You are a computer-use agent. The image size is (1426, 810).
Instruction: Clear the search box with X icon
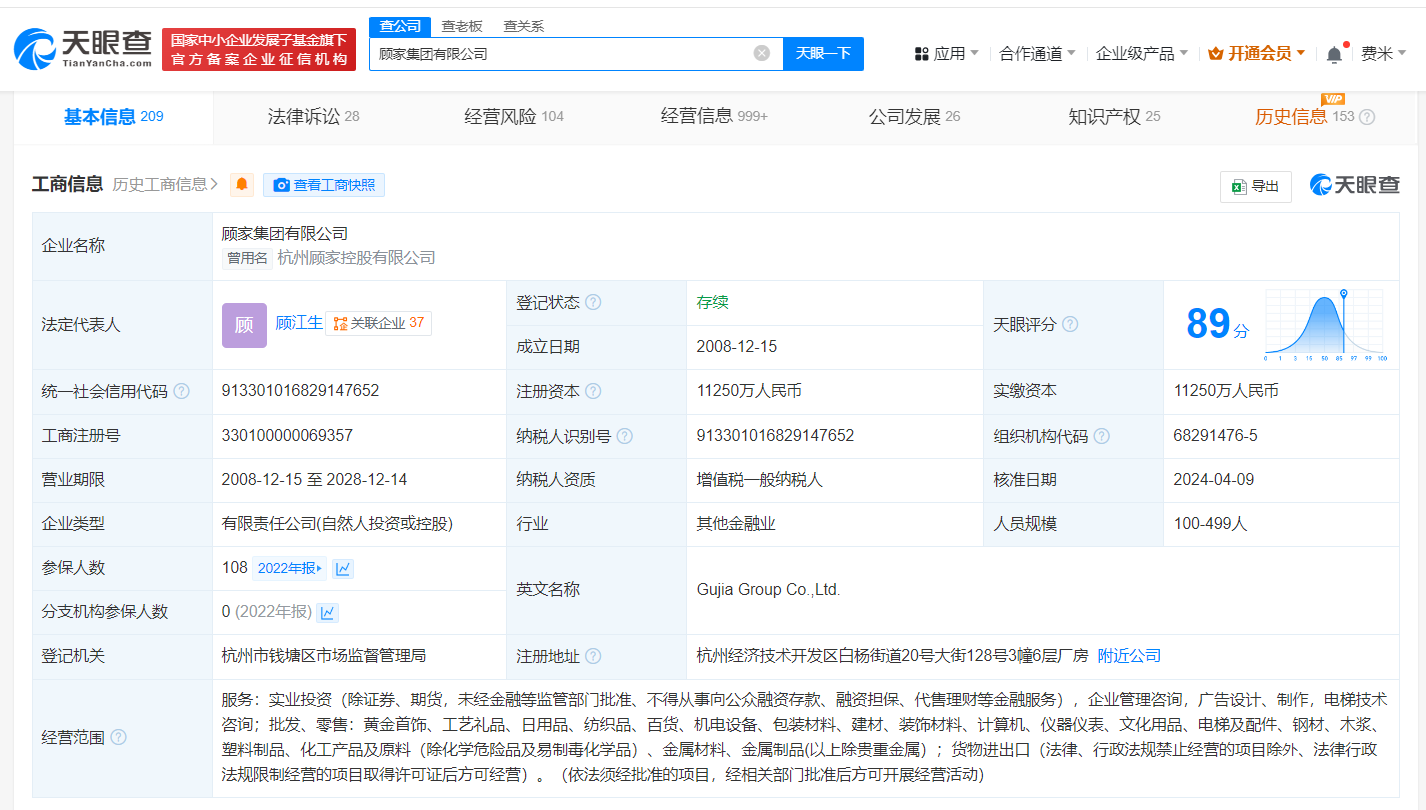[762, 54]
